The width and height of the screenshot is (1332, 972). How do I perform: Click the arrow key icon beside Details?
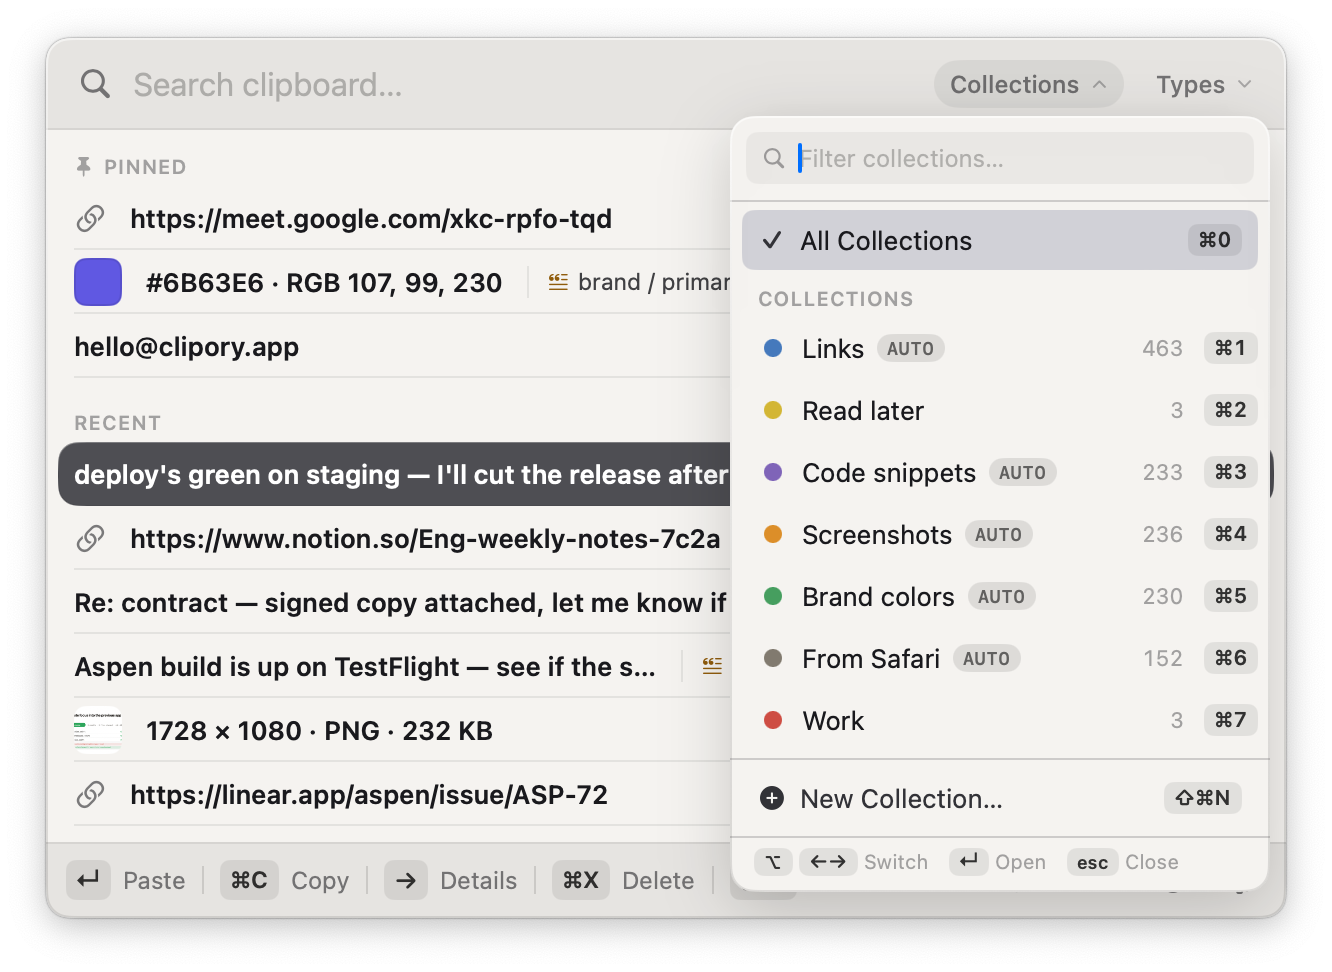click(x=406, y=880)
